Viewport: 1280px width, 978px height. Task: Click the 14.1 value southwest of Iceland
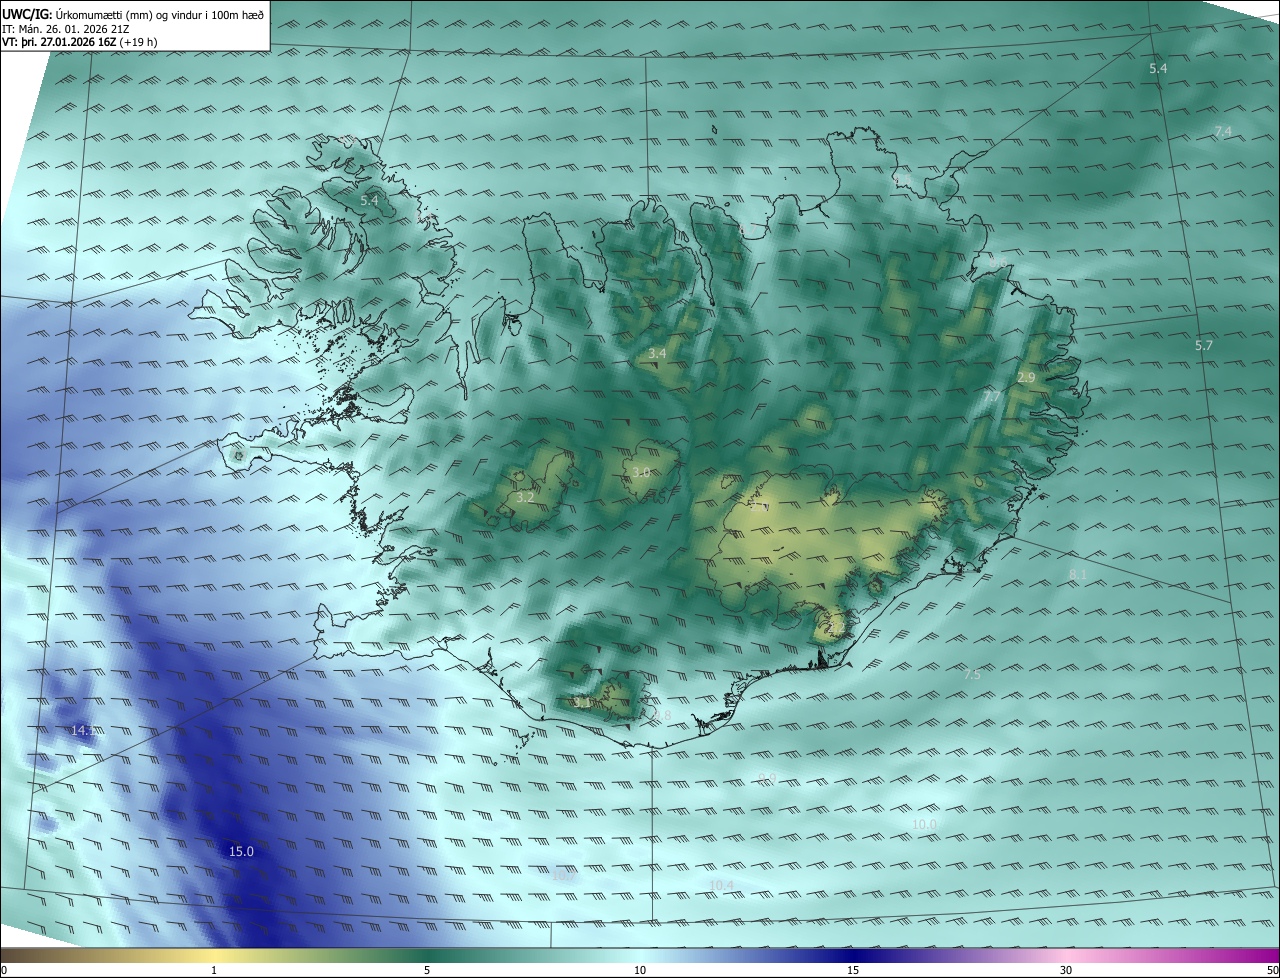coord(83,731)
